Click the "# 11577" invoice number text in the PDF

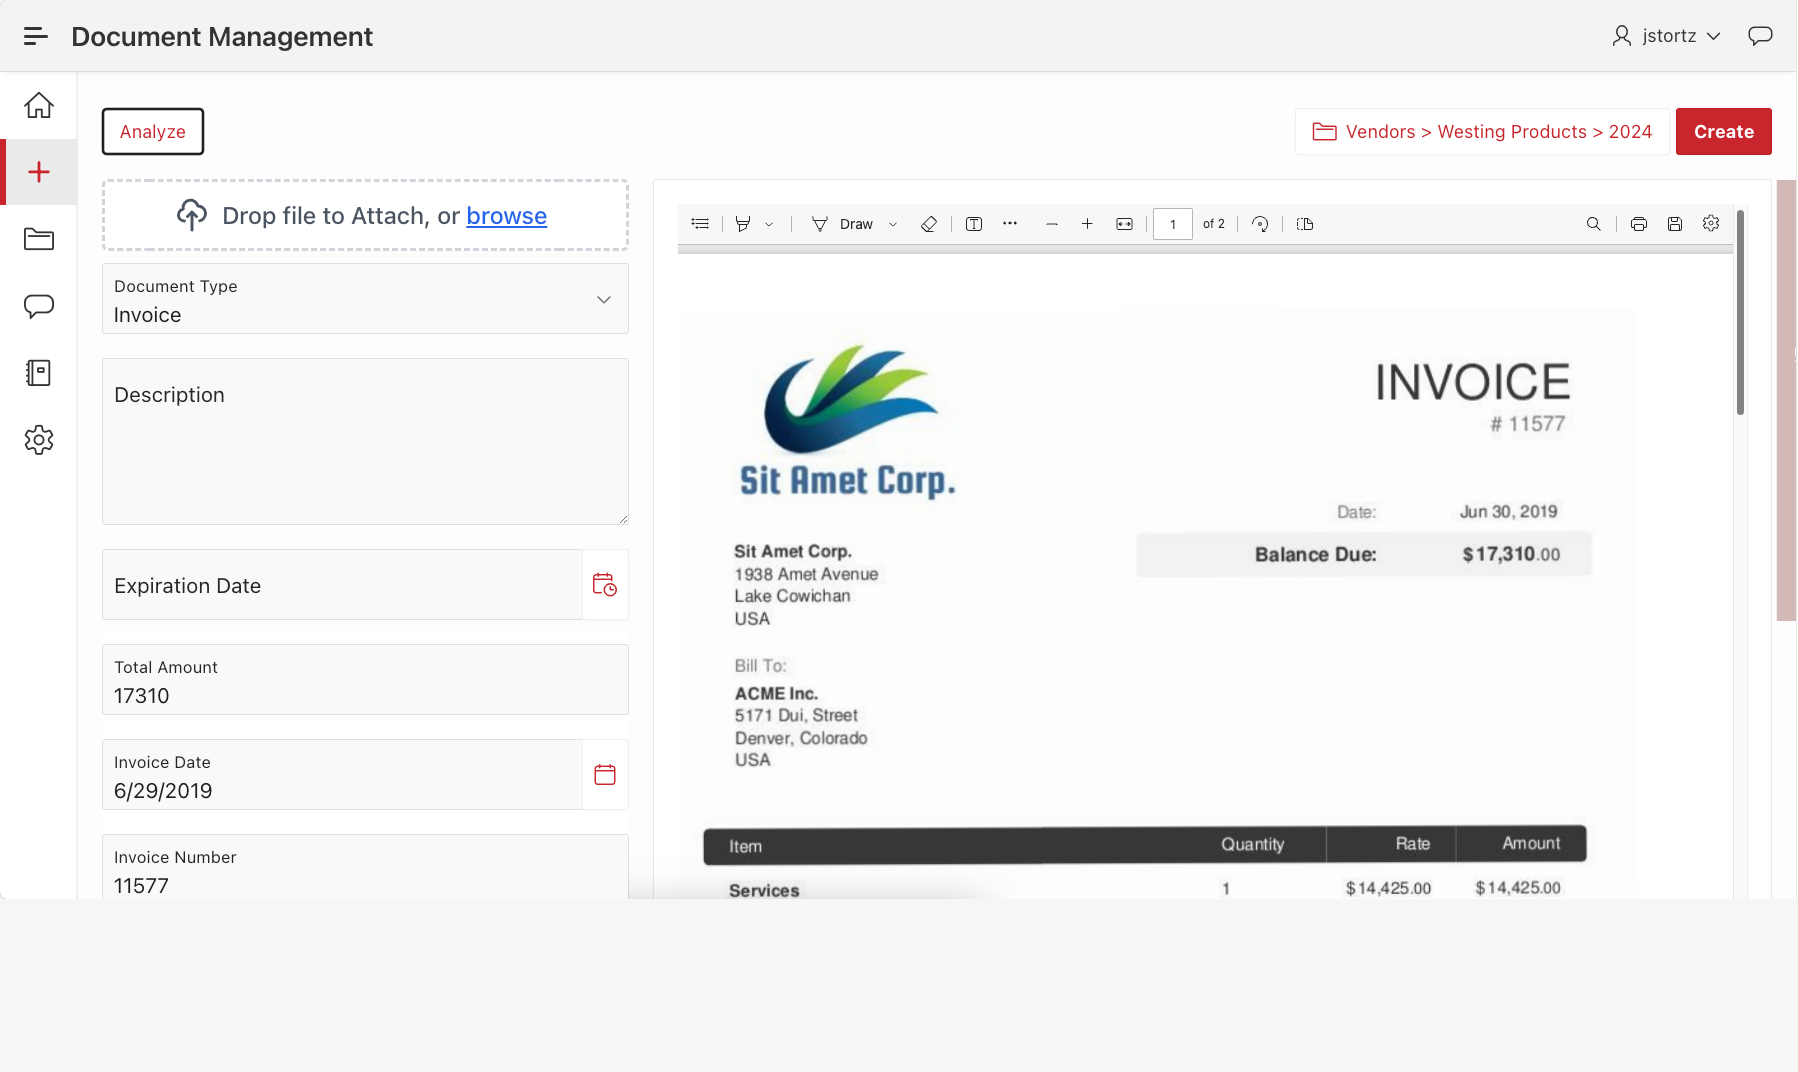point(1527,424)
